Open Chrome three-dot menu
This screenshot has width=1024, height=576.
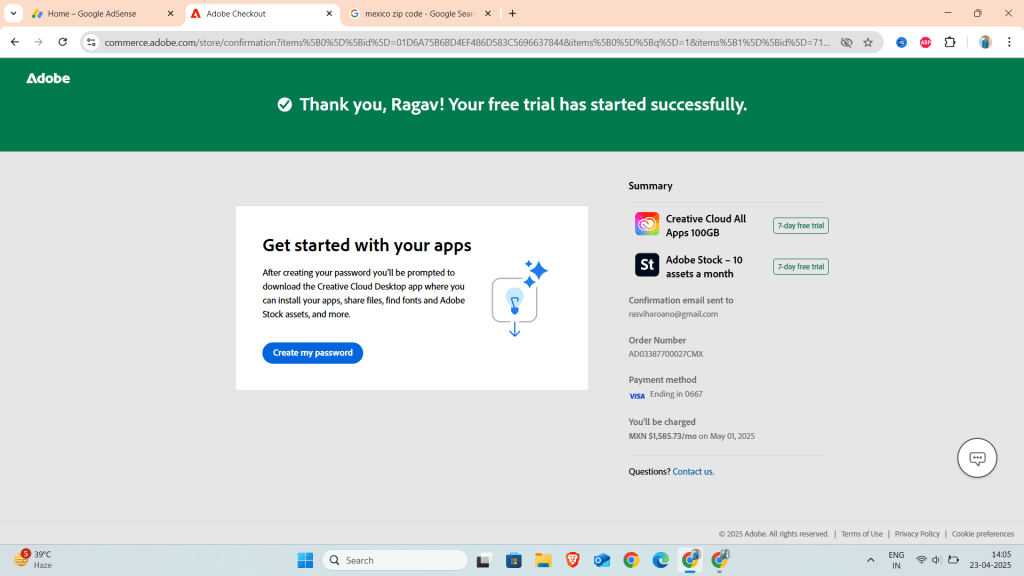(1009, 42)
